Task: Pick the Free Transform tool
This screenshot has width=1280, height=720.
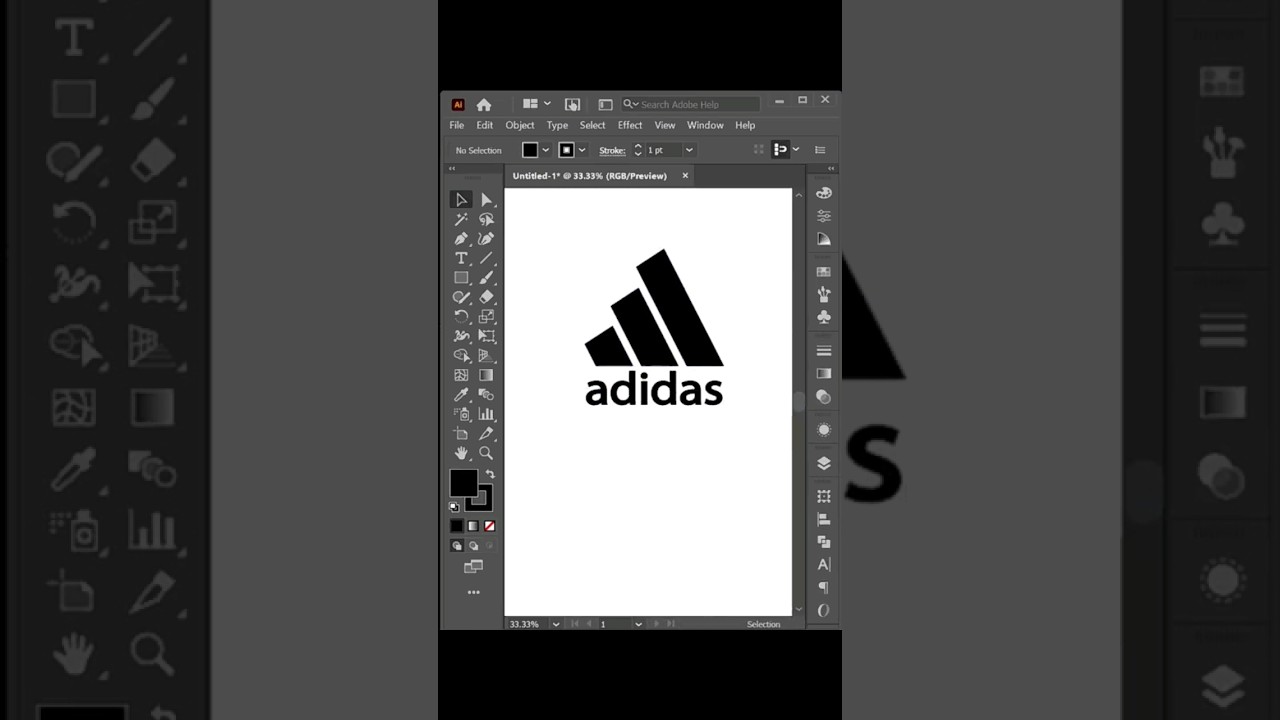Action: click(x=486, y=336)
